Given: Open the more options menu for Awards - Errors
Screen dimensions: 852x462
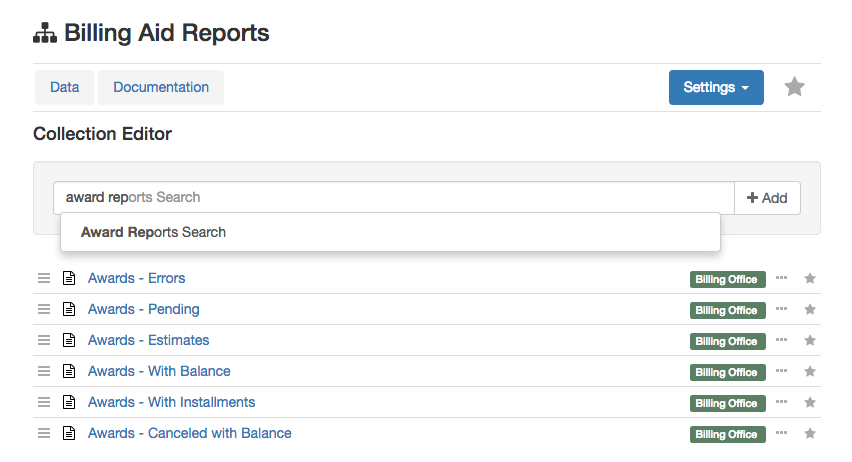Looking at the screenshot, I should tap(781, 278).
